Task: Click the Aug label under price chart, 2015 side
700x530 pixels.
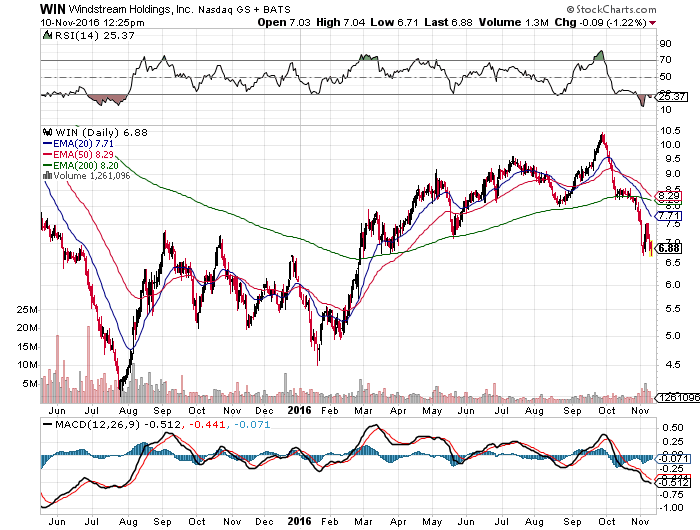Action: pos(128,411)
